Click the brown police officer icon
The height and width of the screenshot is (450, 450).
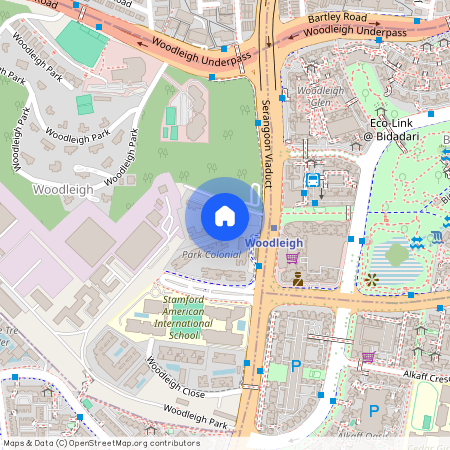pos(298,279)
